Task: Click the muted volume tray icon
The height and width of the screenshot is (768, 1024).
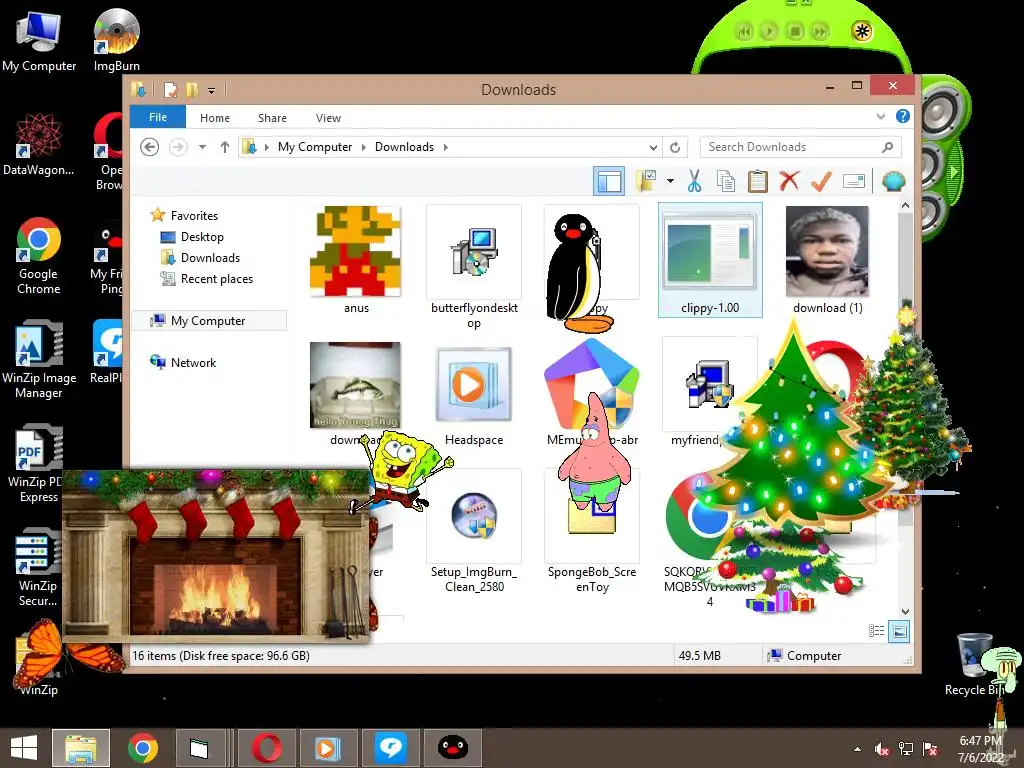Action: (x=882, y=749)
